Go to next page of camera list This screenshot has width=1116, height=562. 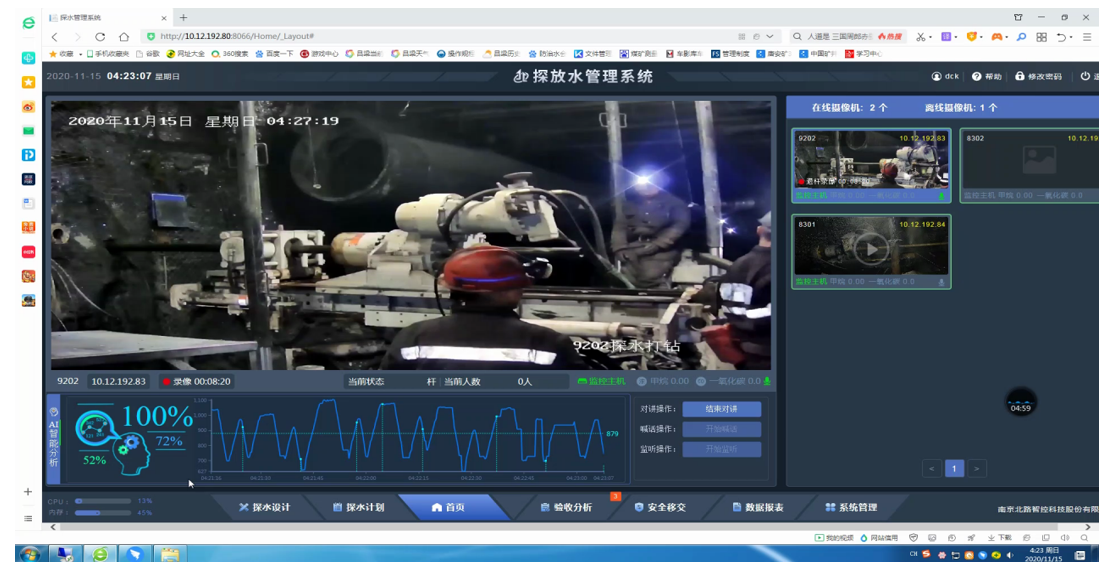pos(977,468)
